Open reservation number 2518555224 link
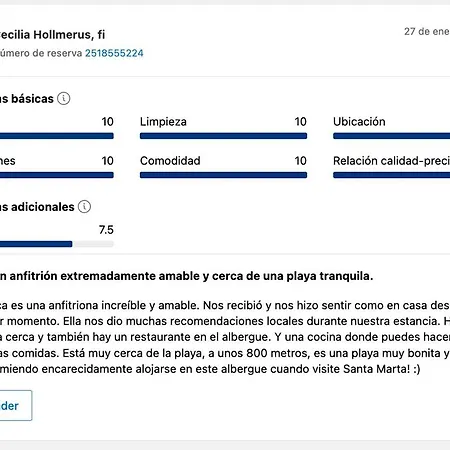 [x=114, y=53]
